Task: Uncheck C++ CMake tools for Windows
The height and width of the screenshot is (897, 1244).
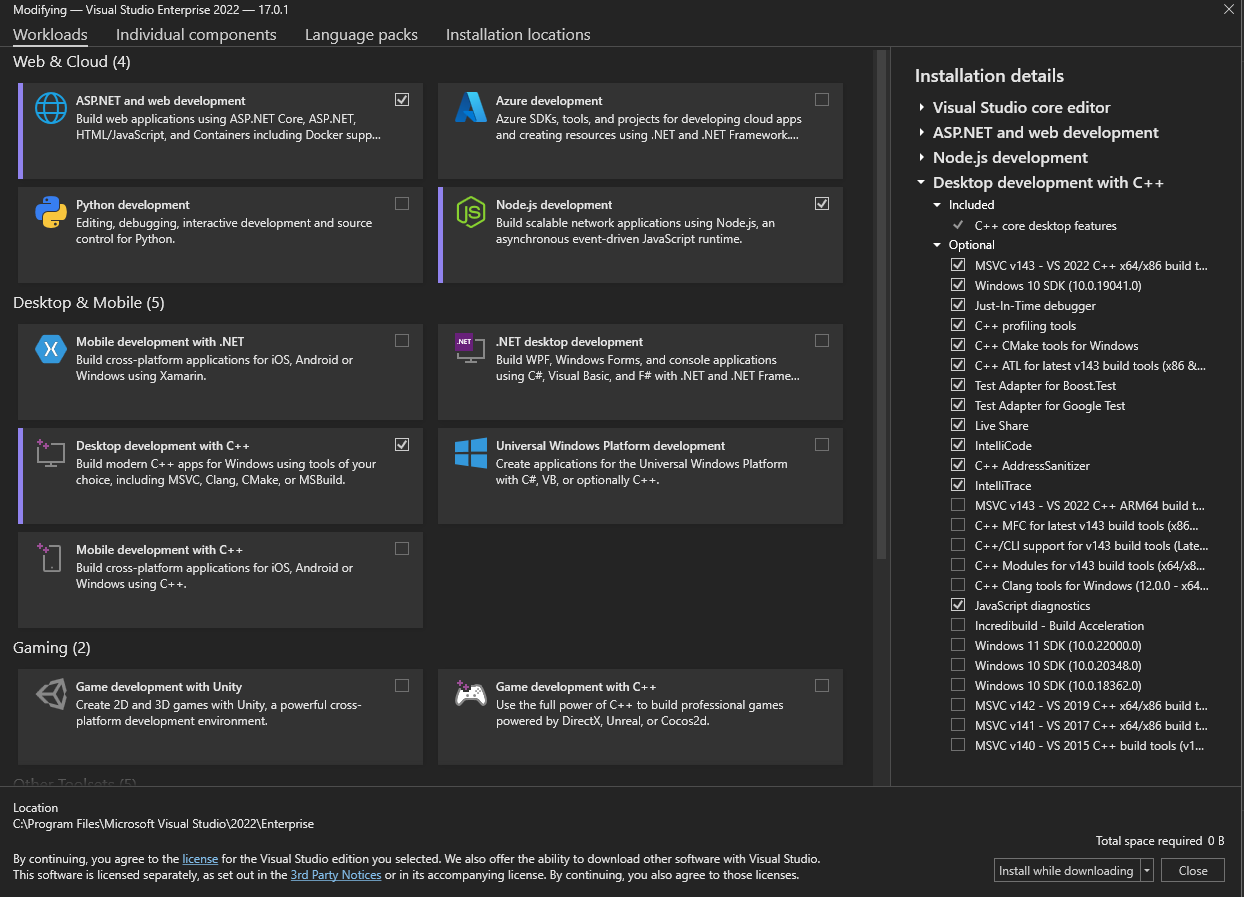Action: (x=958, y=345)
